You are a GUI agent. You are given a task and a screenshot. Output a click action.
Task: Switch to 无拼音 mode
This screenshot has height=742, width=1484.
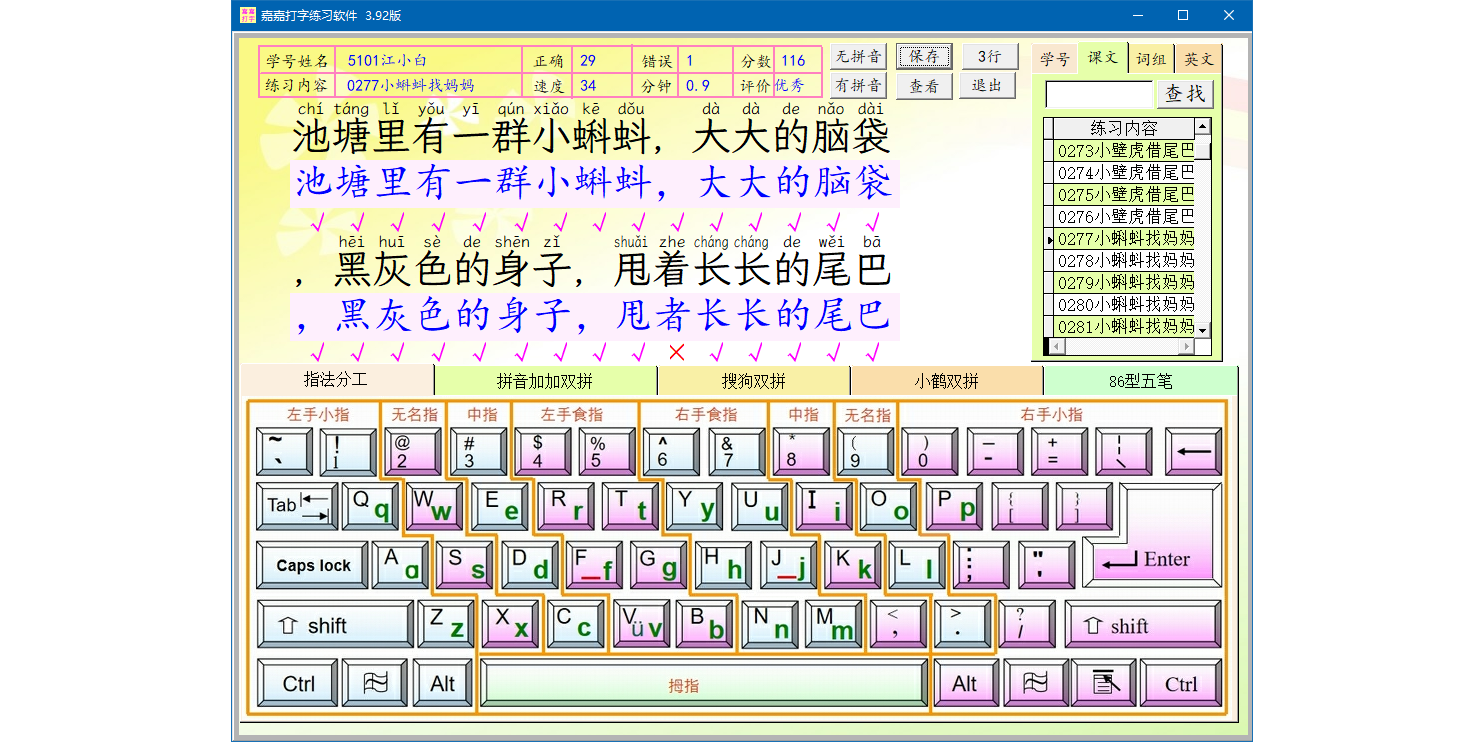coord(858,57)
